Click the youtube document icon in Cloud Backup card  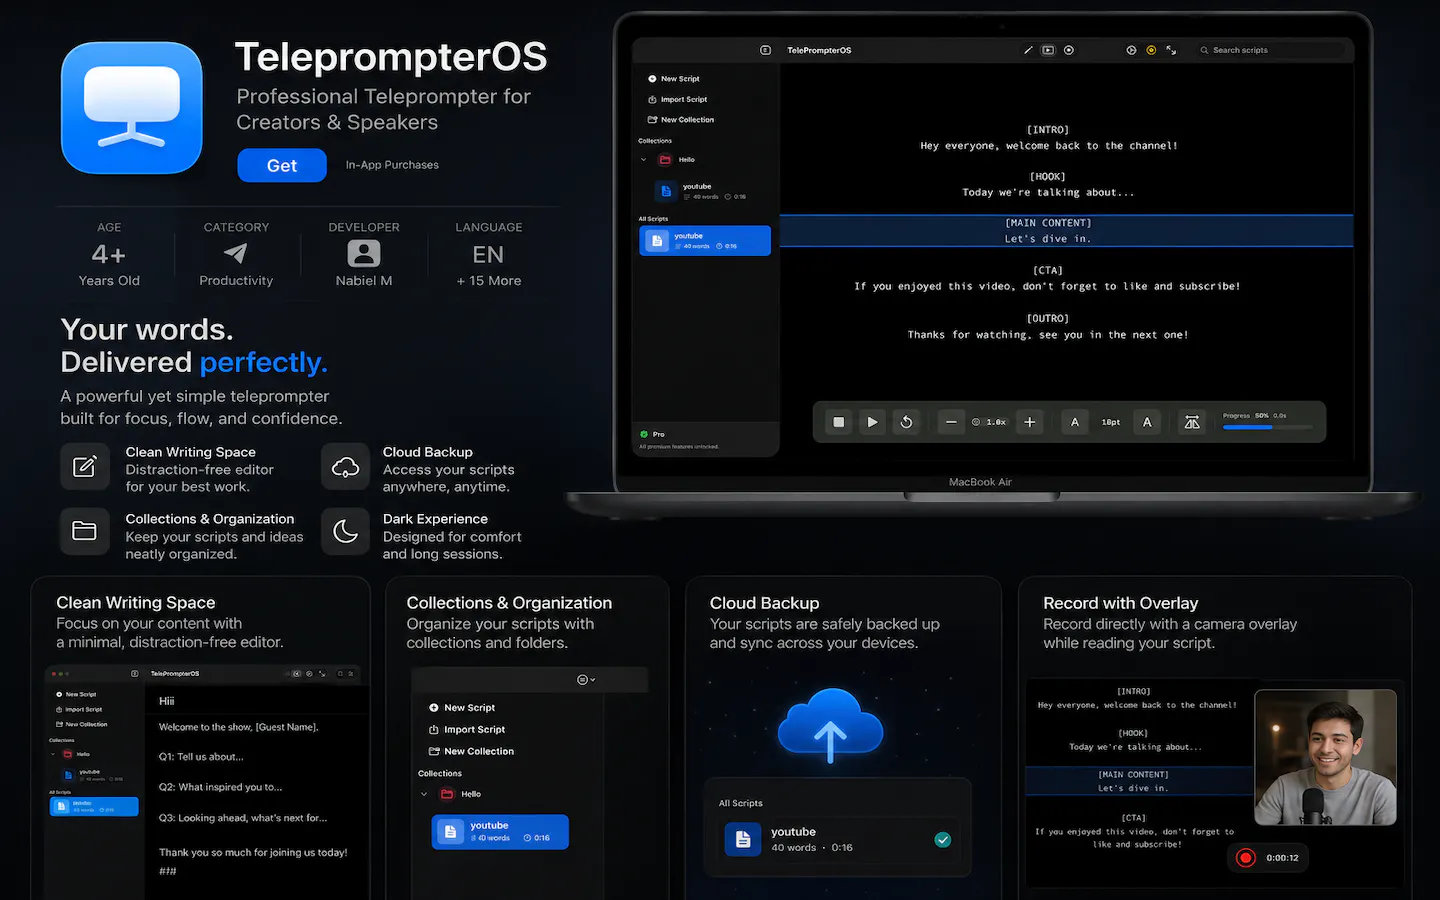743,840
